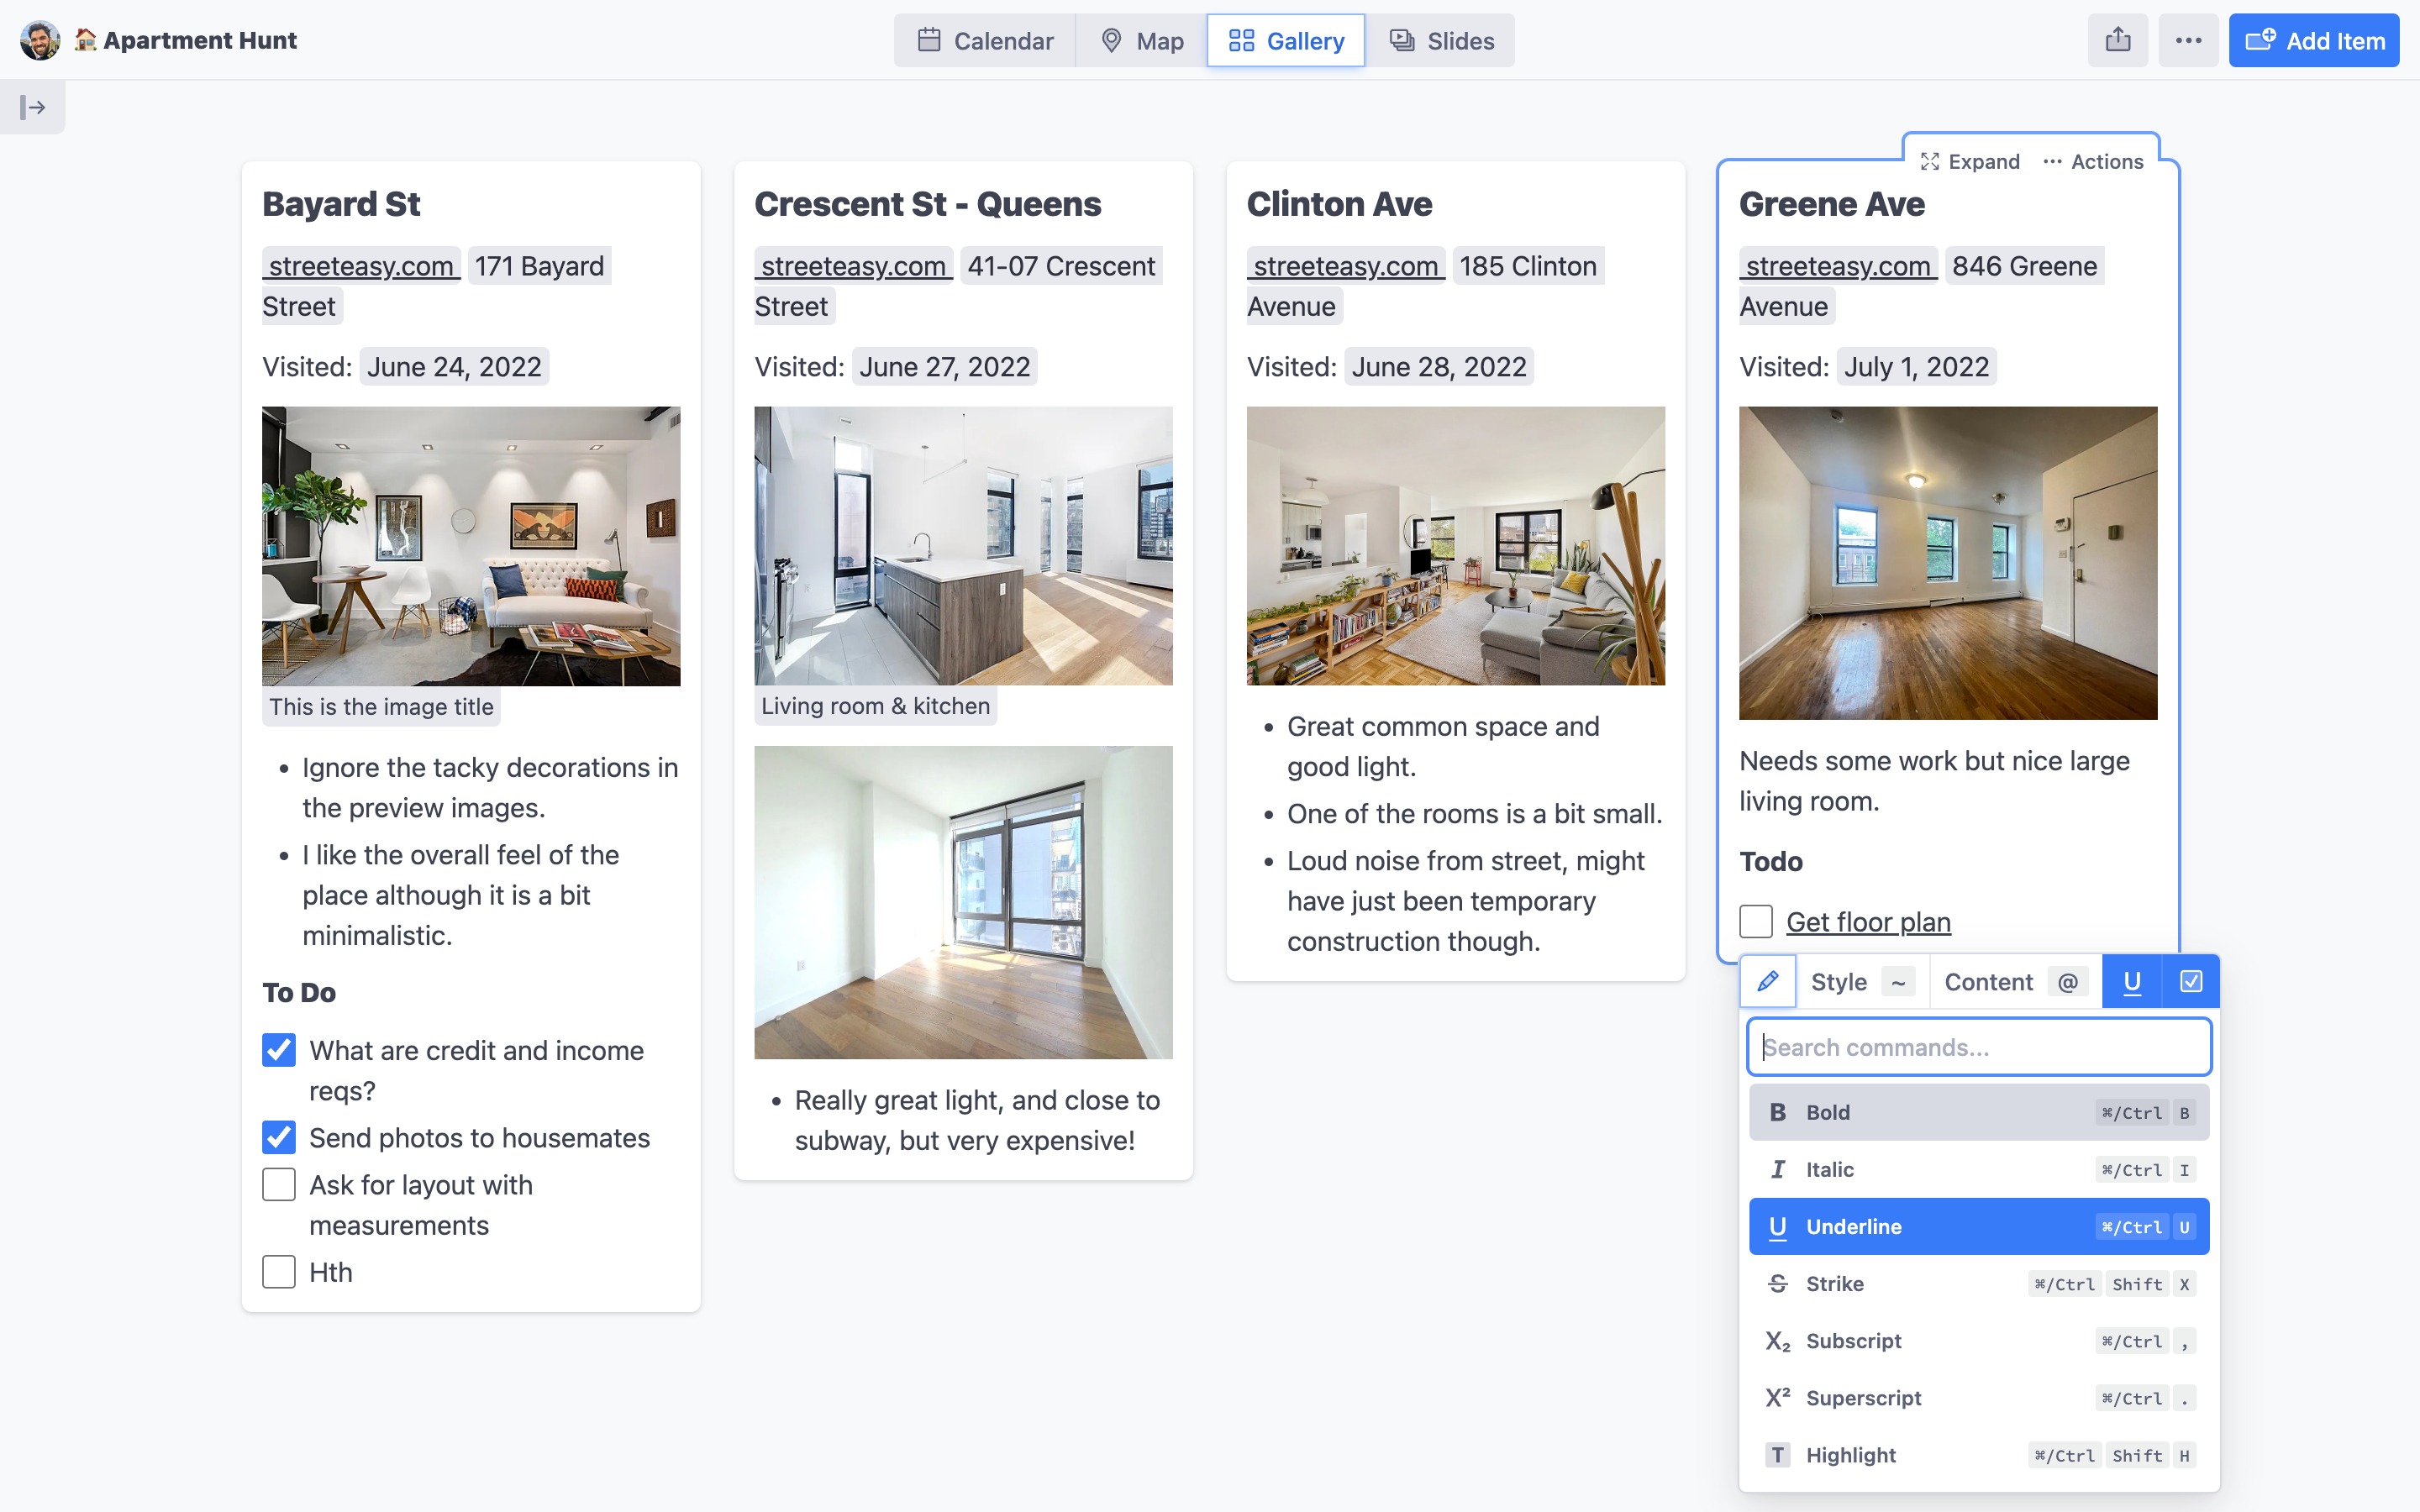
Task: Open the three-dot more options menu
Action: point(2188,40)
